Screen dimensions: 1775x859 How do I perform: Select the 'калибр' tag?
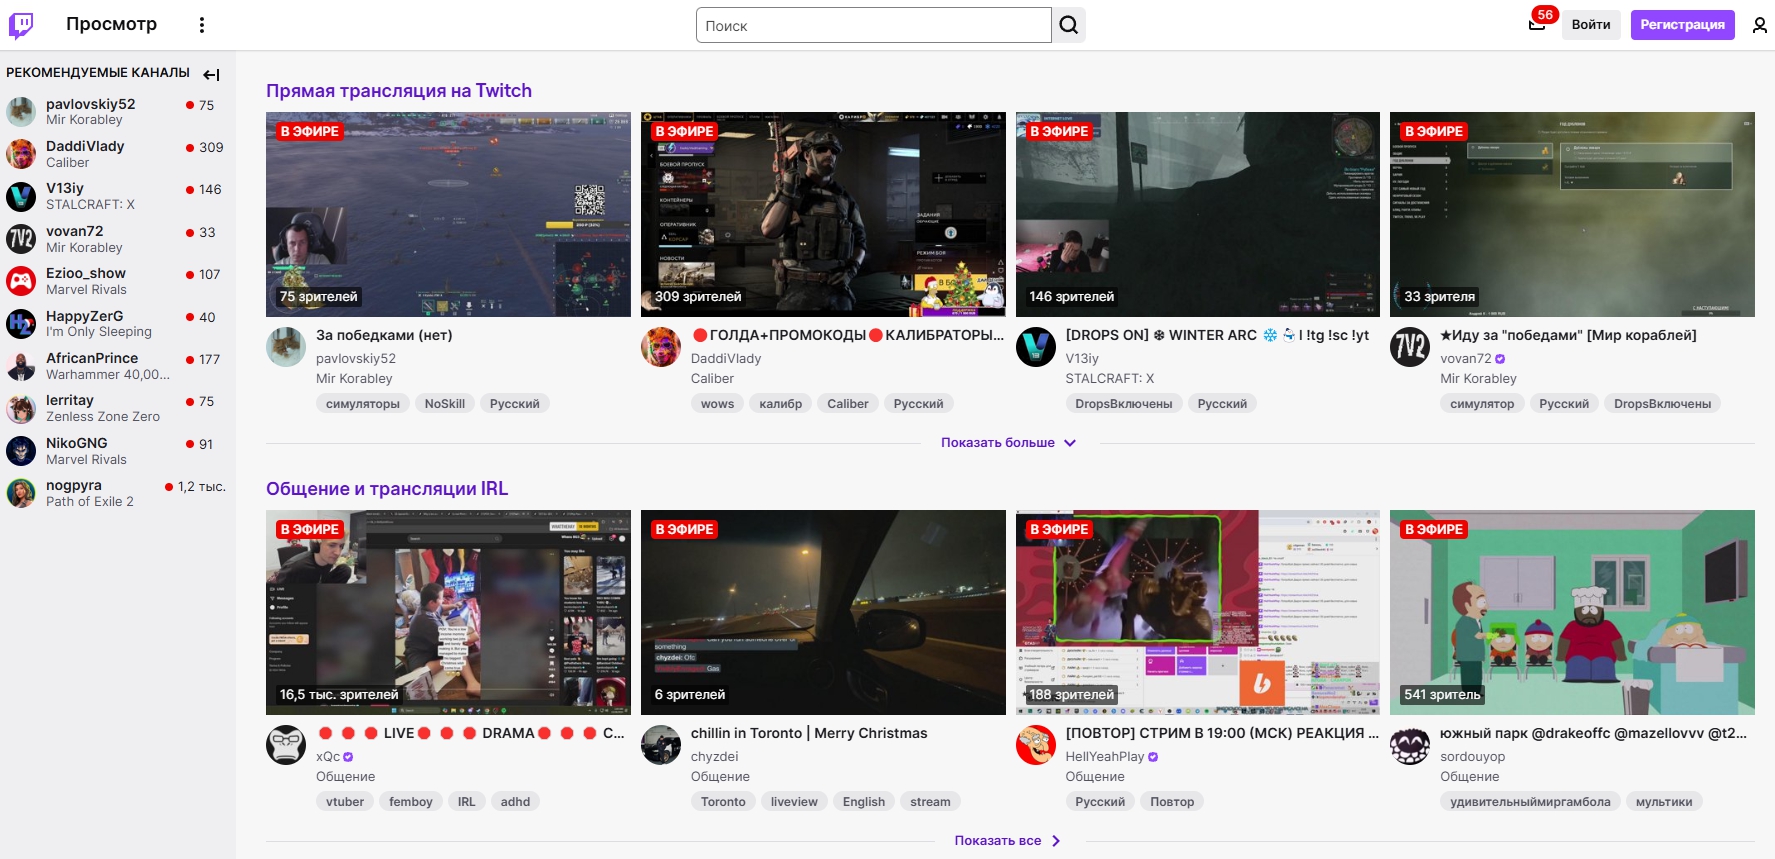tap(781, 404)
